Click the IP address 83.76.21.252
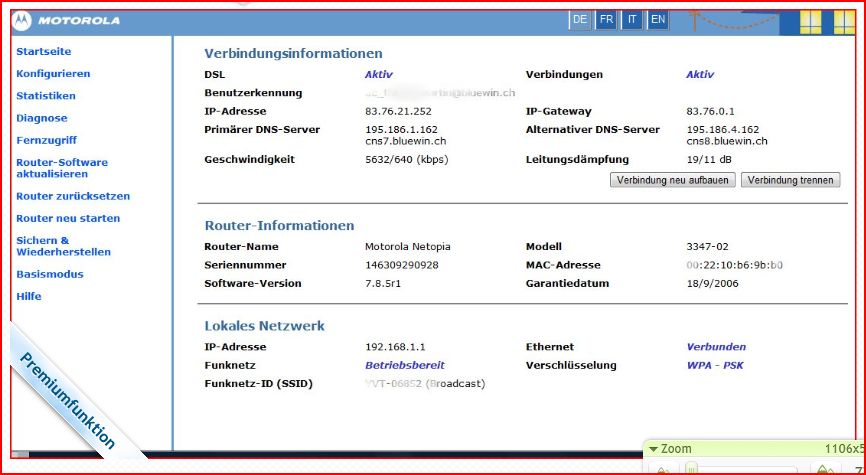This screenshot has height=475, width=866. (x=398, y=111)
